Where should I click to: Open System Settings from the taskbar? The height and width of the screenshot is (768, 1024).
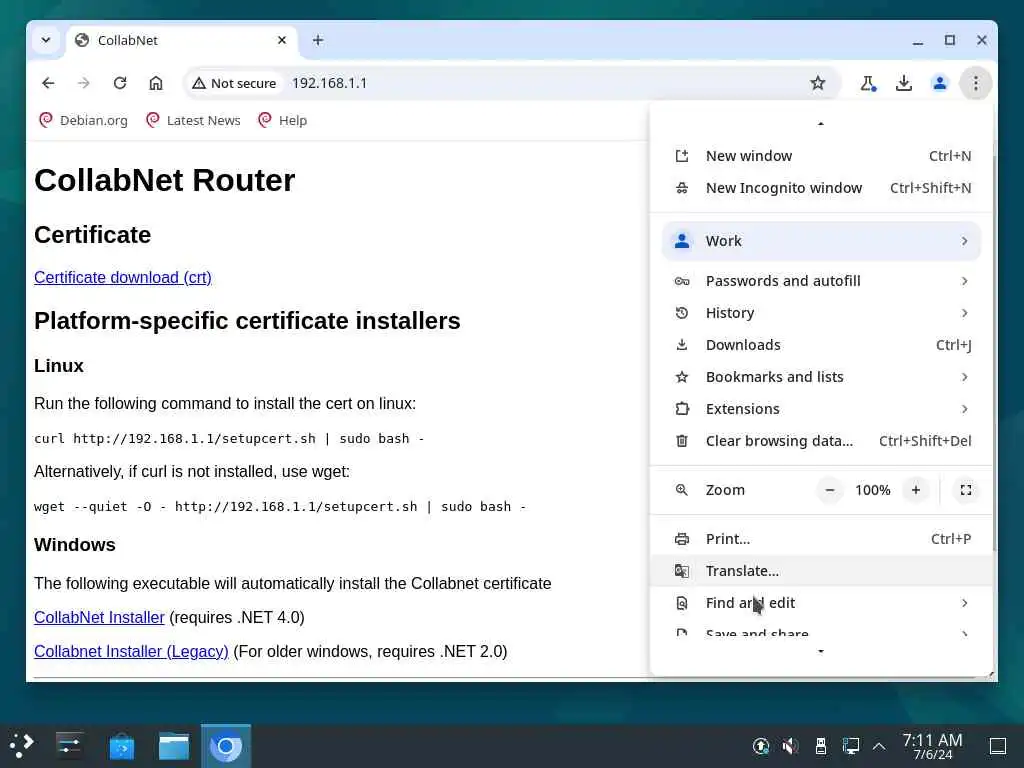click(x=69, y=745)
